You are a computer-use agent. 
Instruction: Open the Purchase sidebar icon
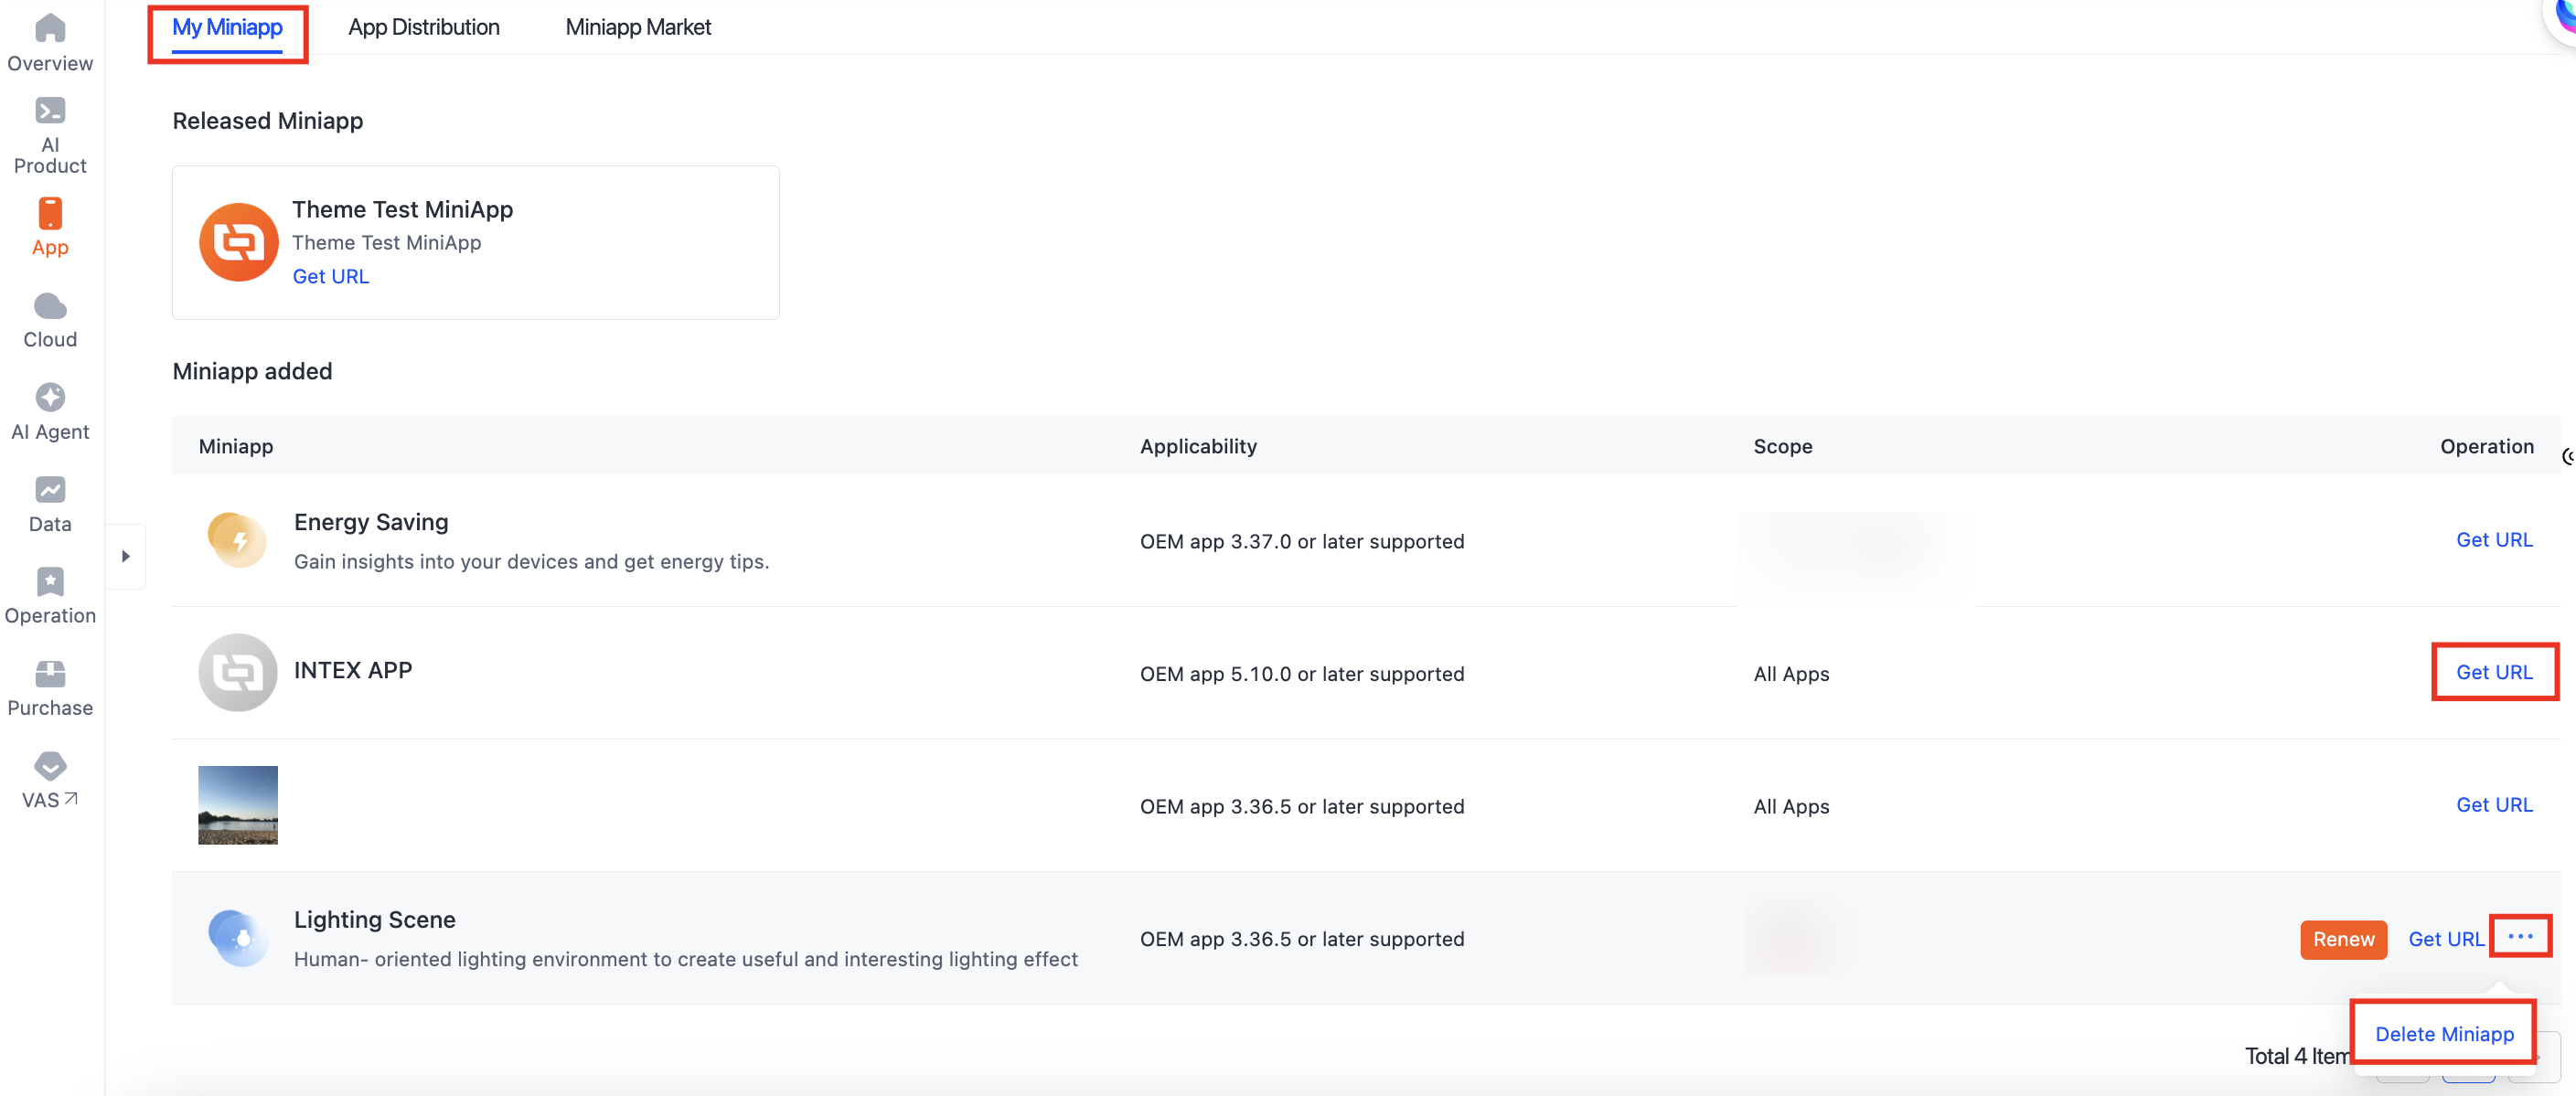coord(50,674)
